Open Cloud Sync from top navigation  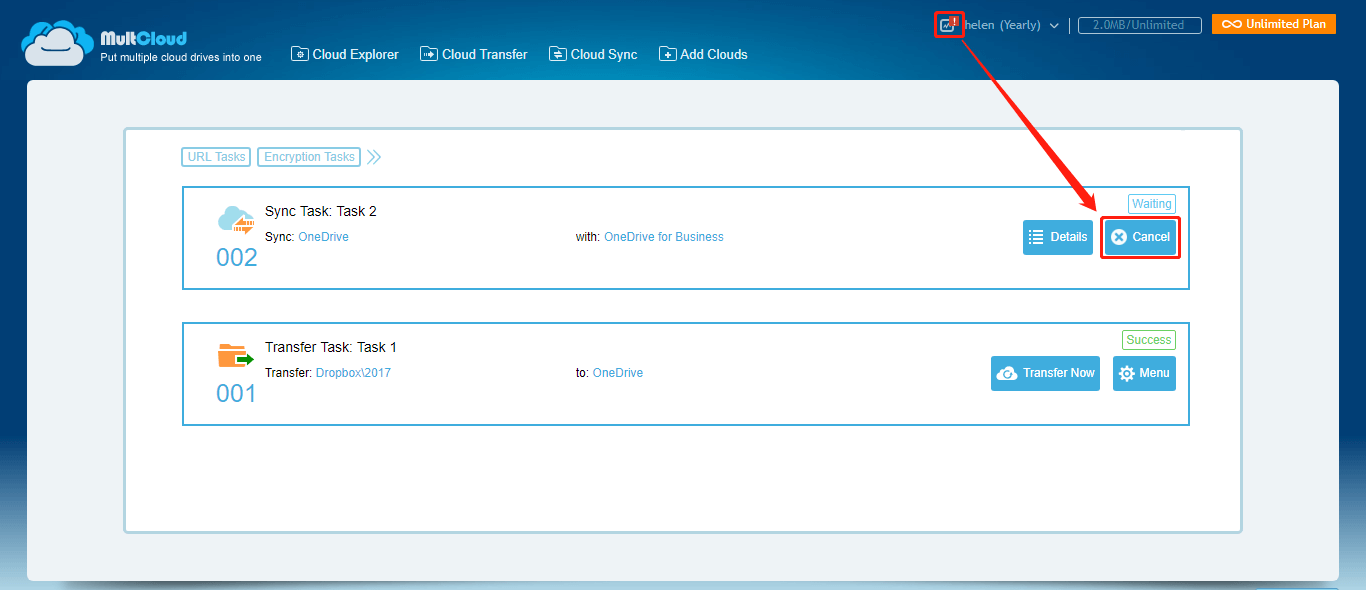593,54
